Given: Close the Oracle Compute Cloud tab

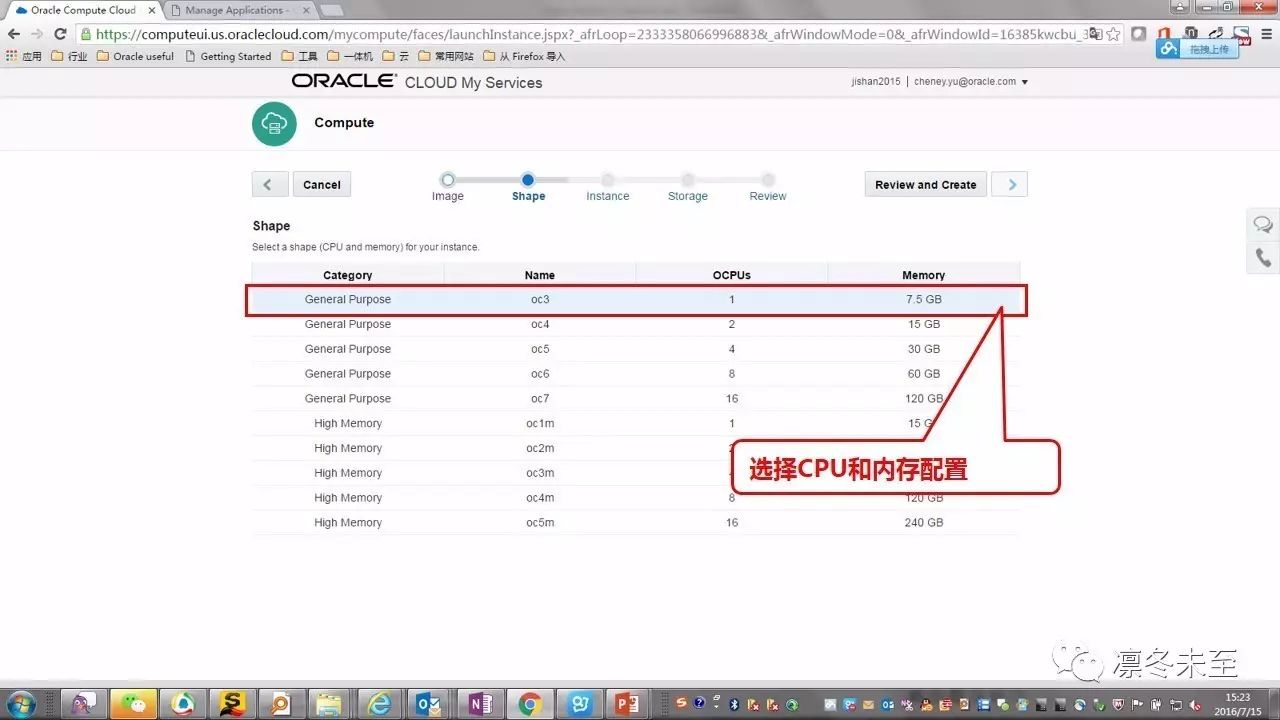Looking at the screenshot, I should coord(151,10).
